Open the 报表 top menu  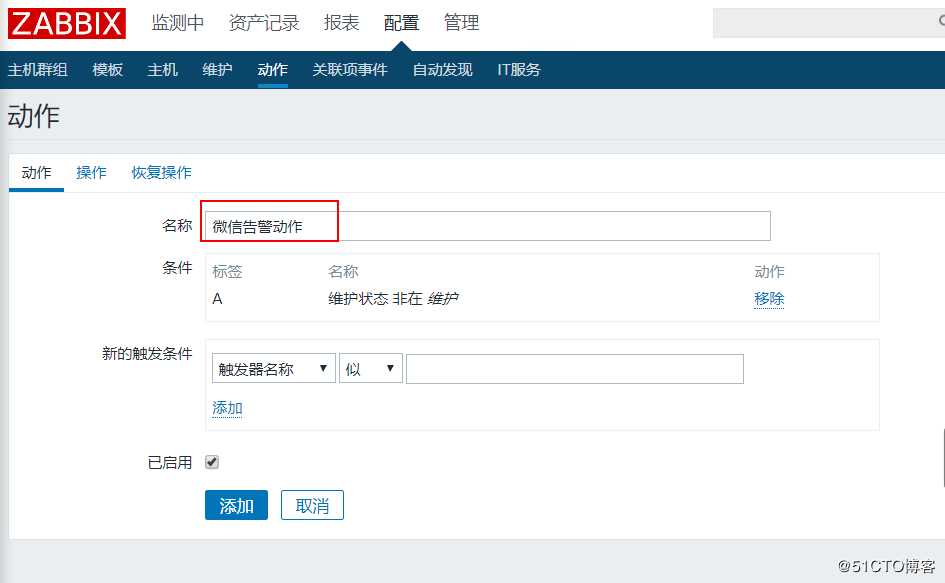[x=342, y=23]
